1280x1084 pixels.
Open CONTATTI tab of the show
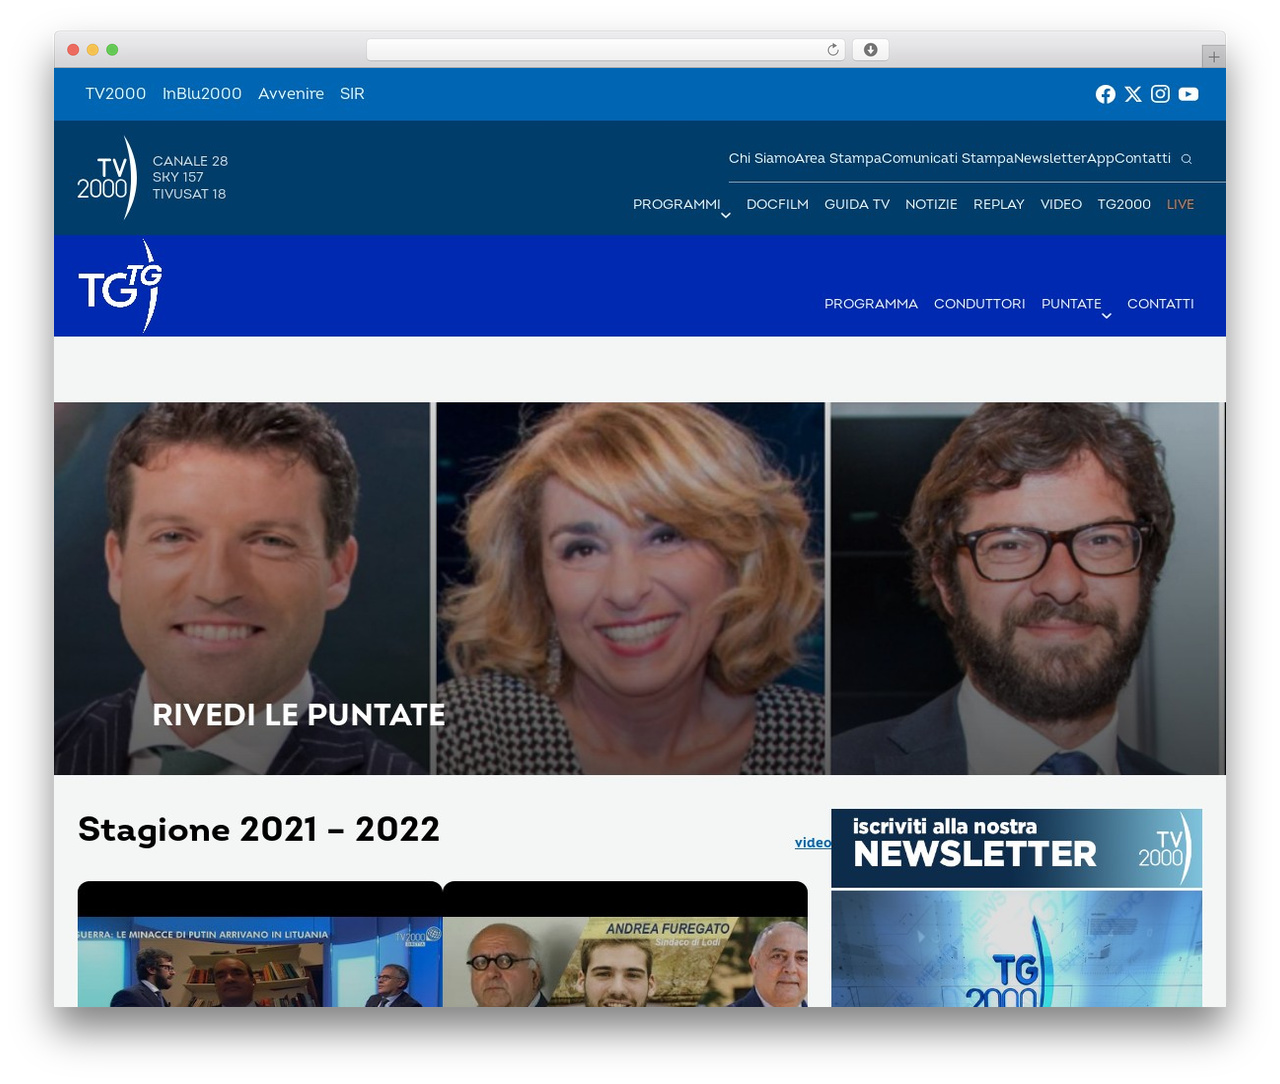point(1160,304)
